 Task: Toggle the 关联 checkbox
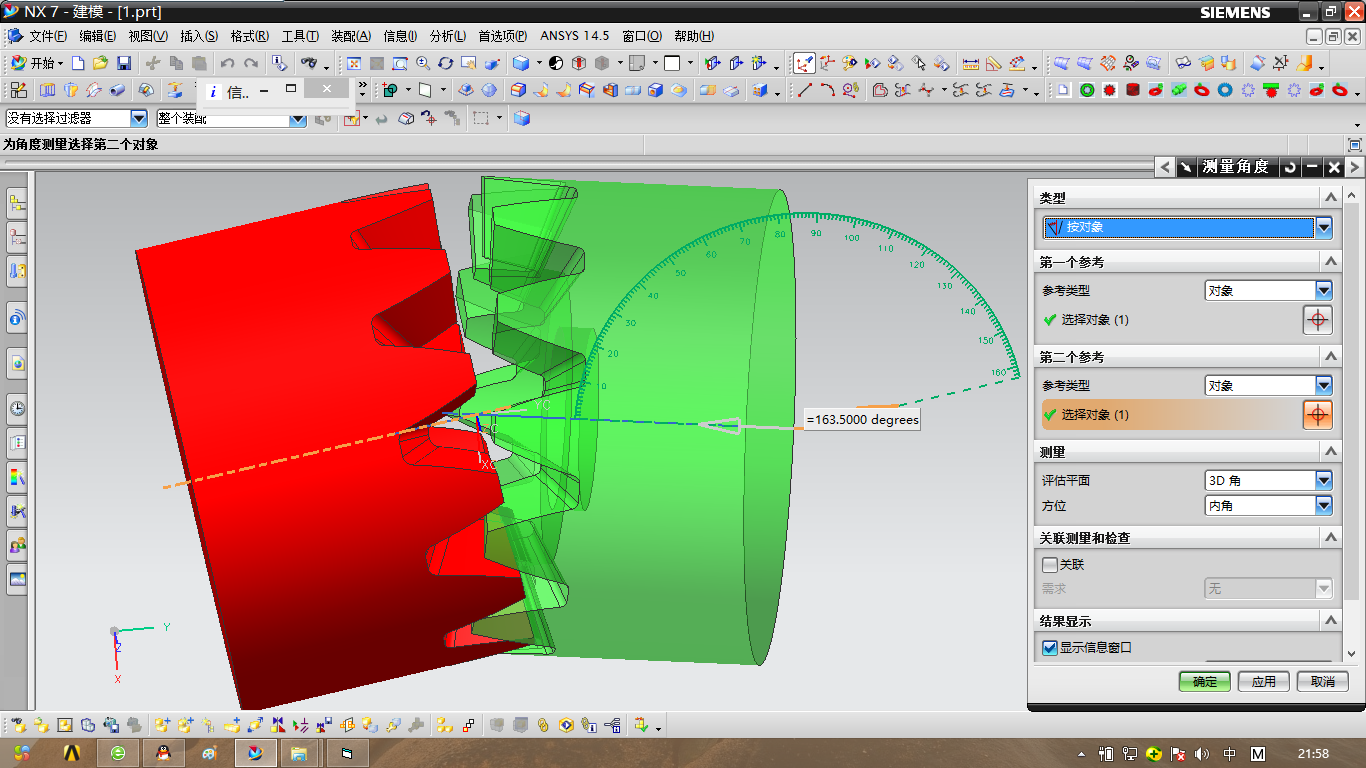tap(1050, 565)
